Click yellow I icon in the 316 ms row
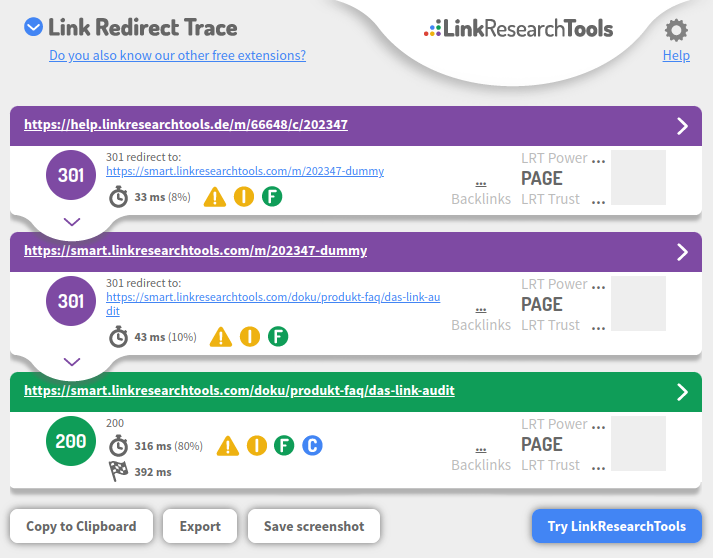 [x=257, y=446]
